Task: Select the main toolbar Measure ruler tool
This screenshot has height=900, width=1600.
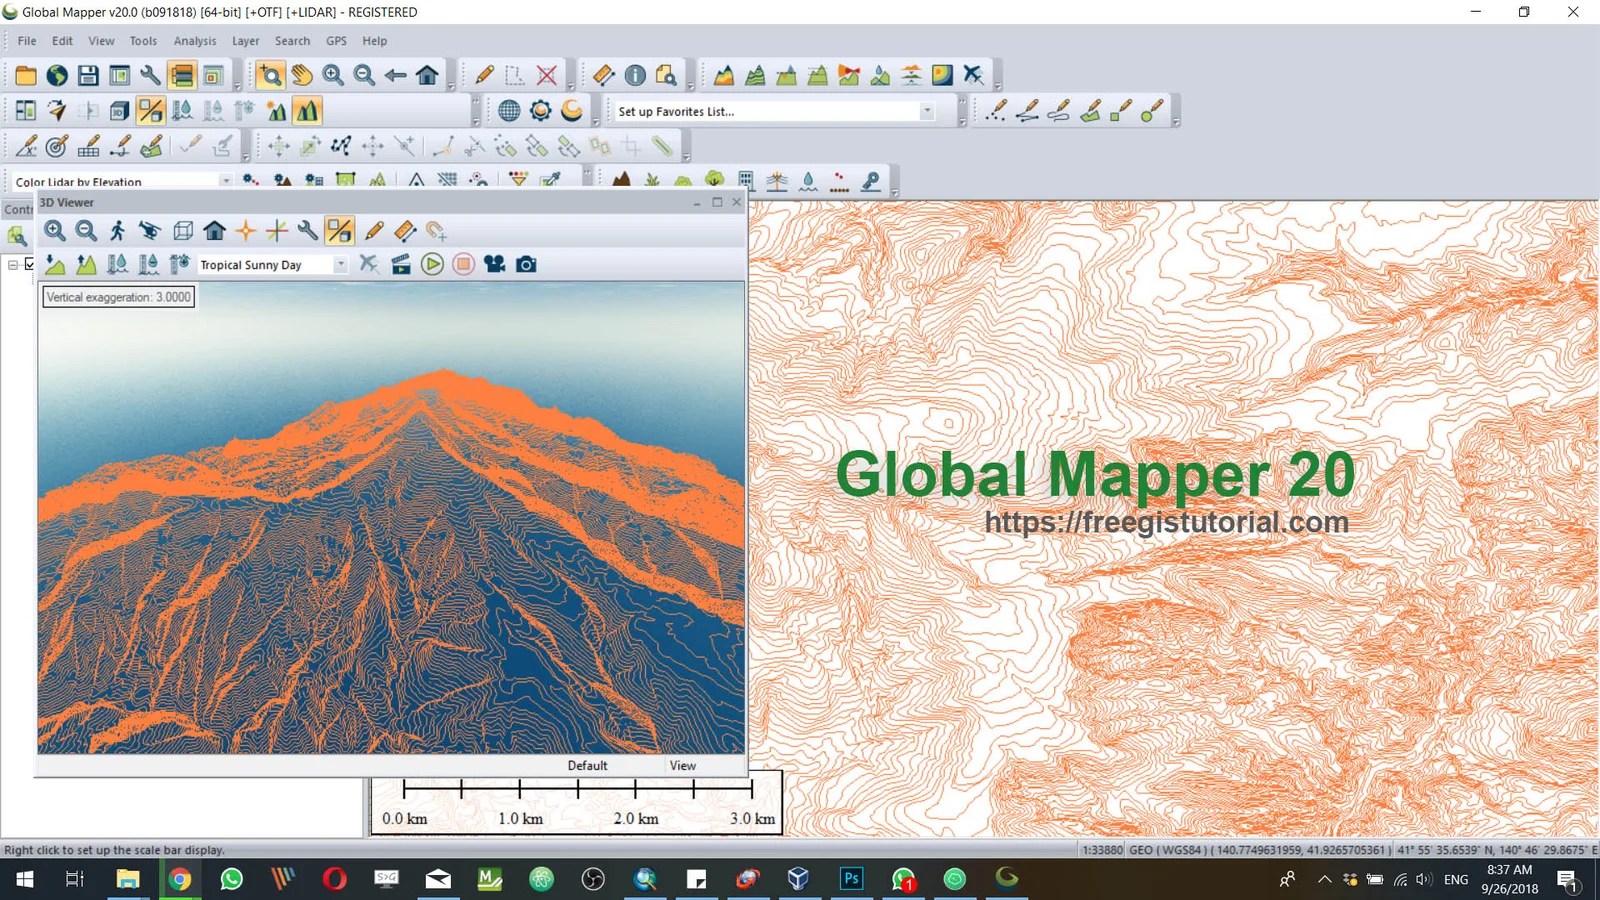Action: point(603,75)
